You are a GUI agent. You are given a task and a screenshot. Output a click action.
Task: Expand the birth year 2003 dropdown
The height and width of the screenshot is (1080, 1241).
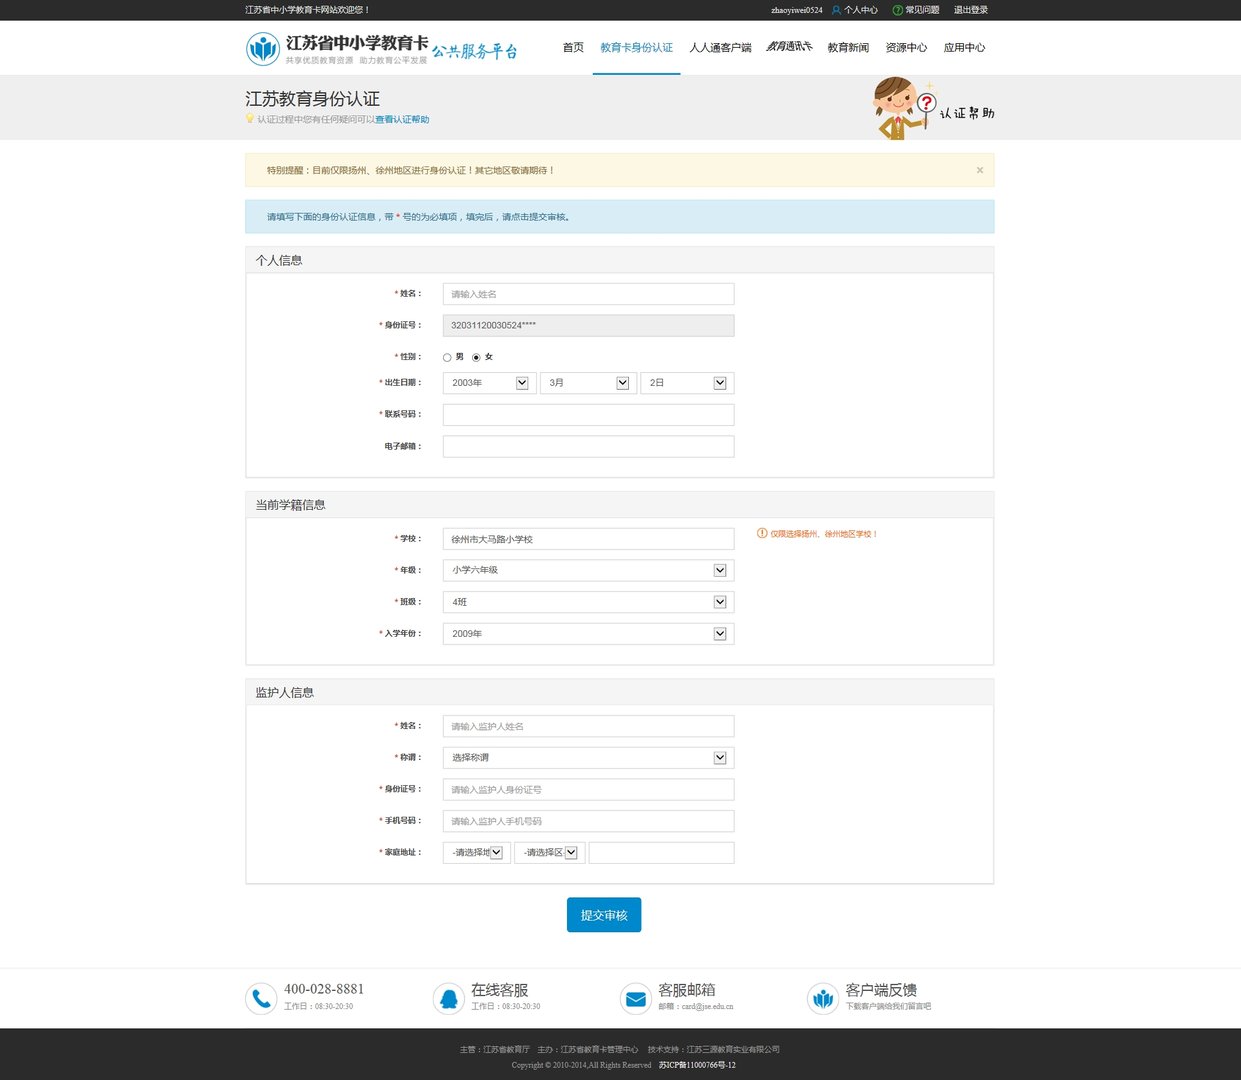(490, 383)
